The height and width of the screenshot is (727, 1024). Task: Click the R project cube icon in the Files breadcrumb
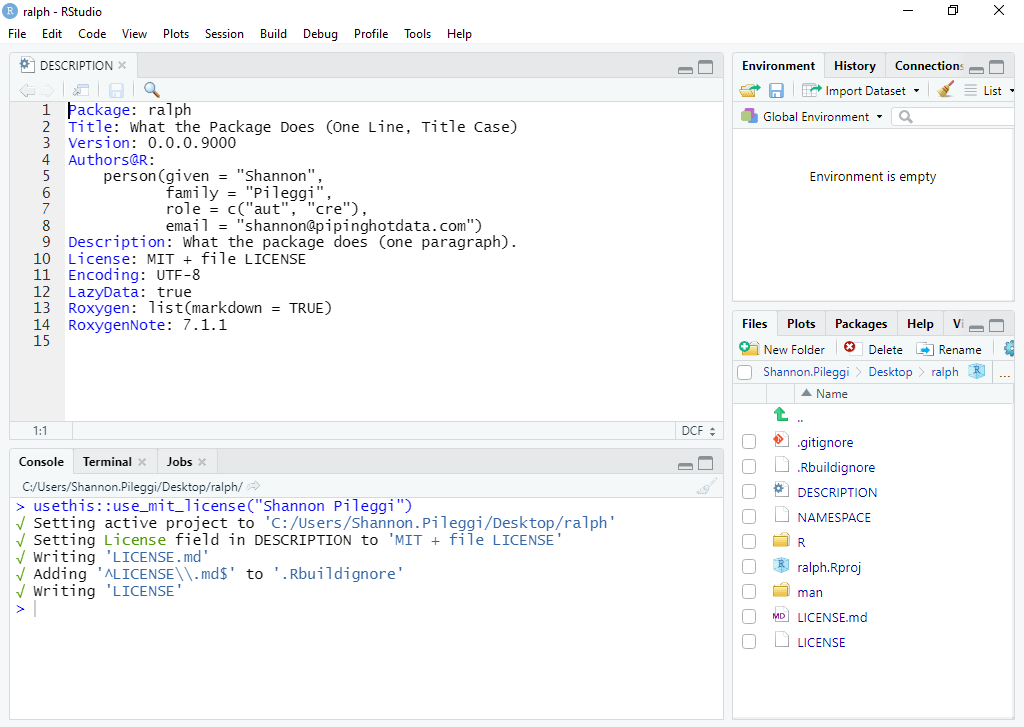(x=976, y=371)
